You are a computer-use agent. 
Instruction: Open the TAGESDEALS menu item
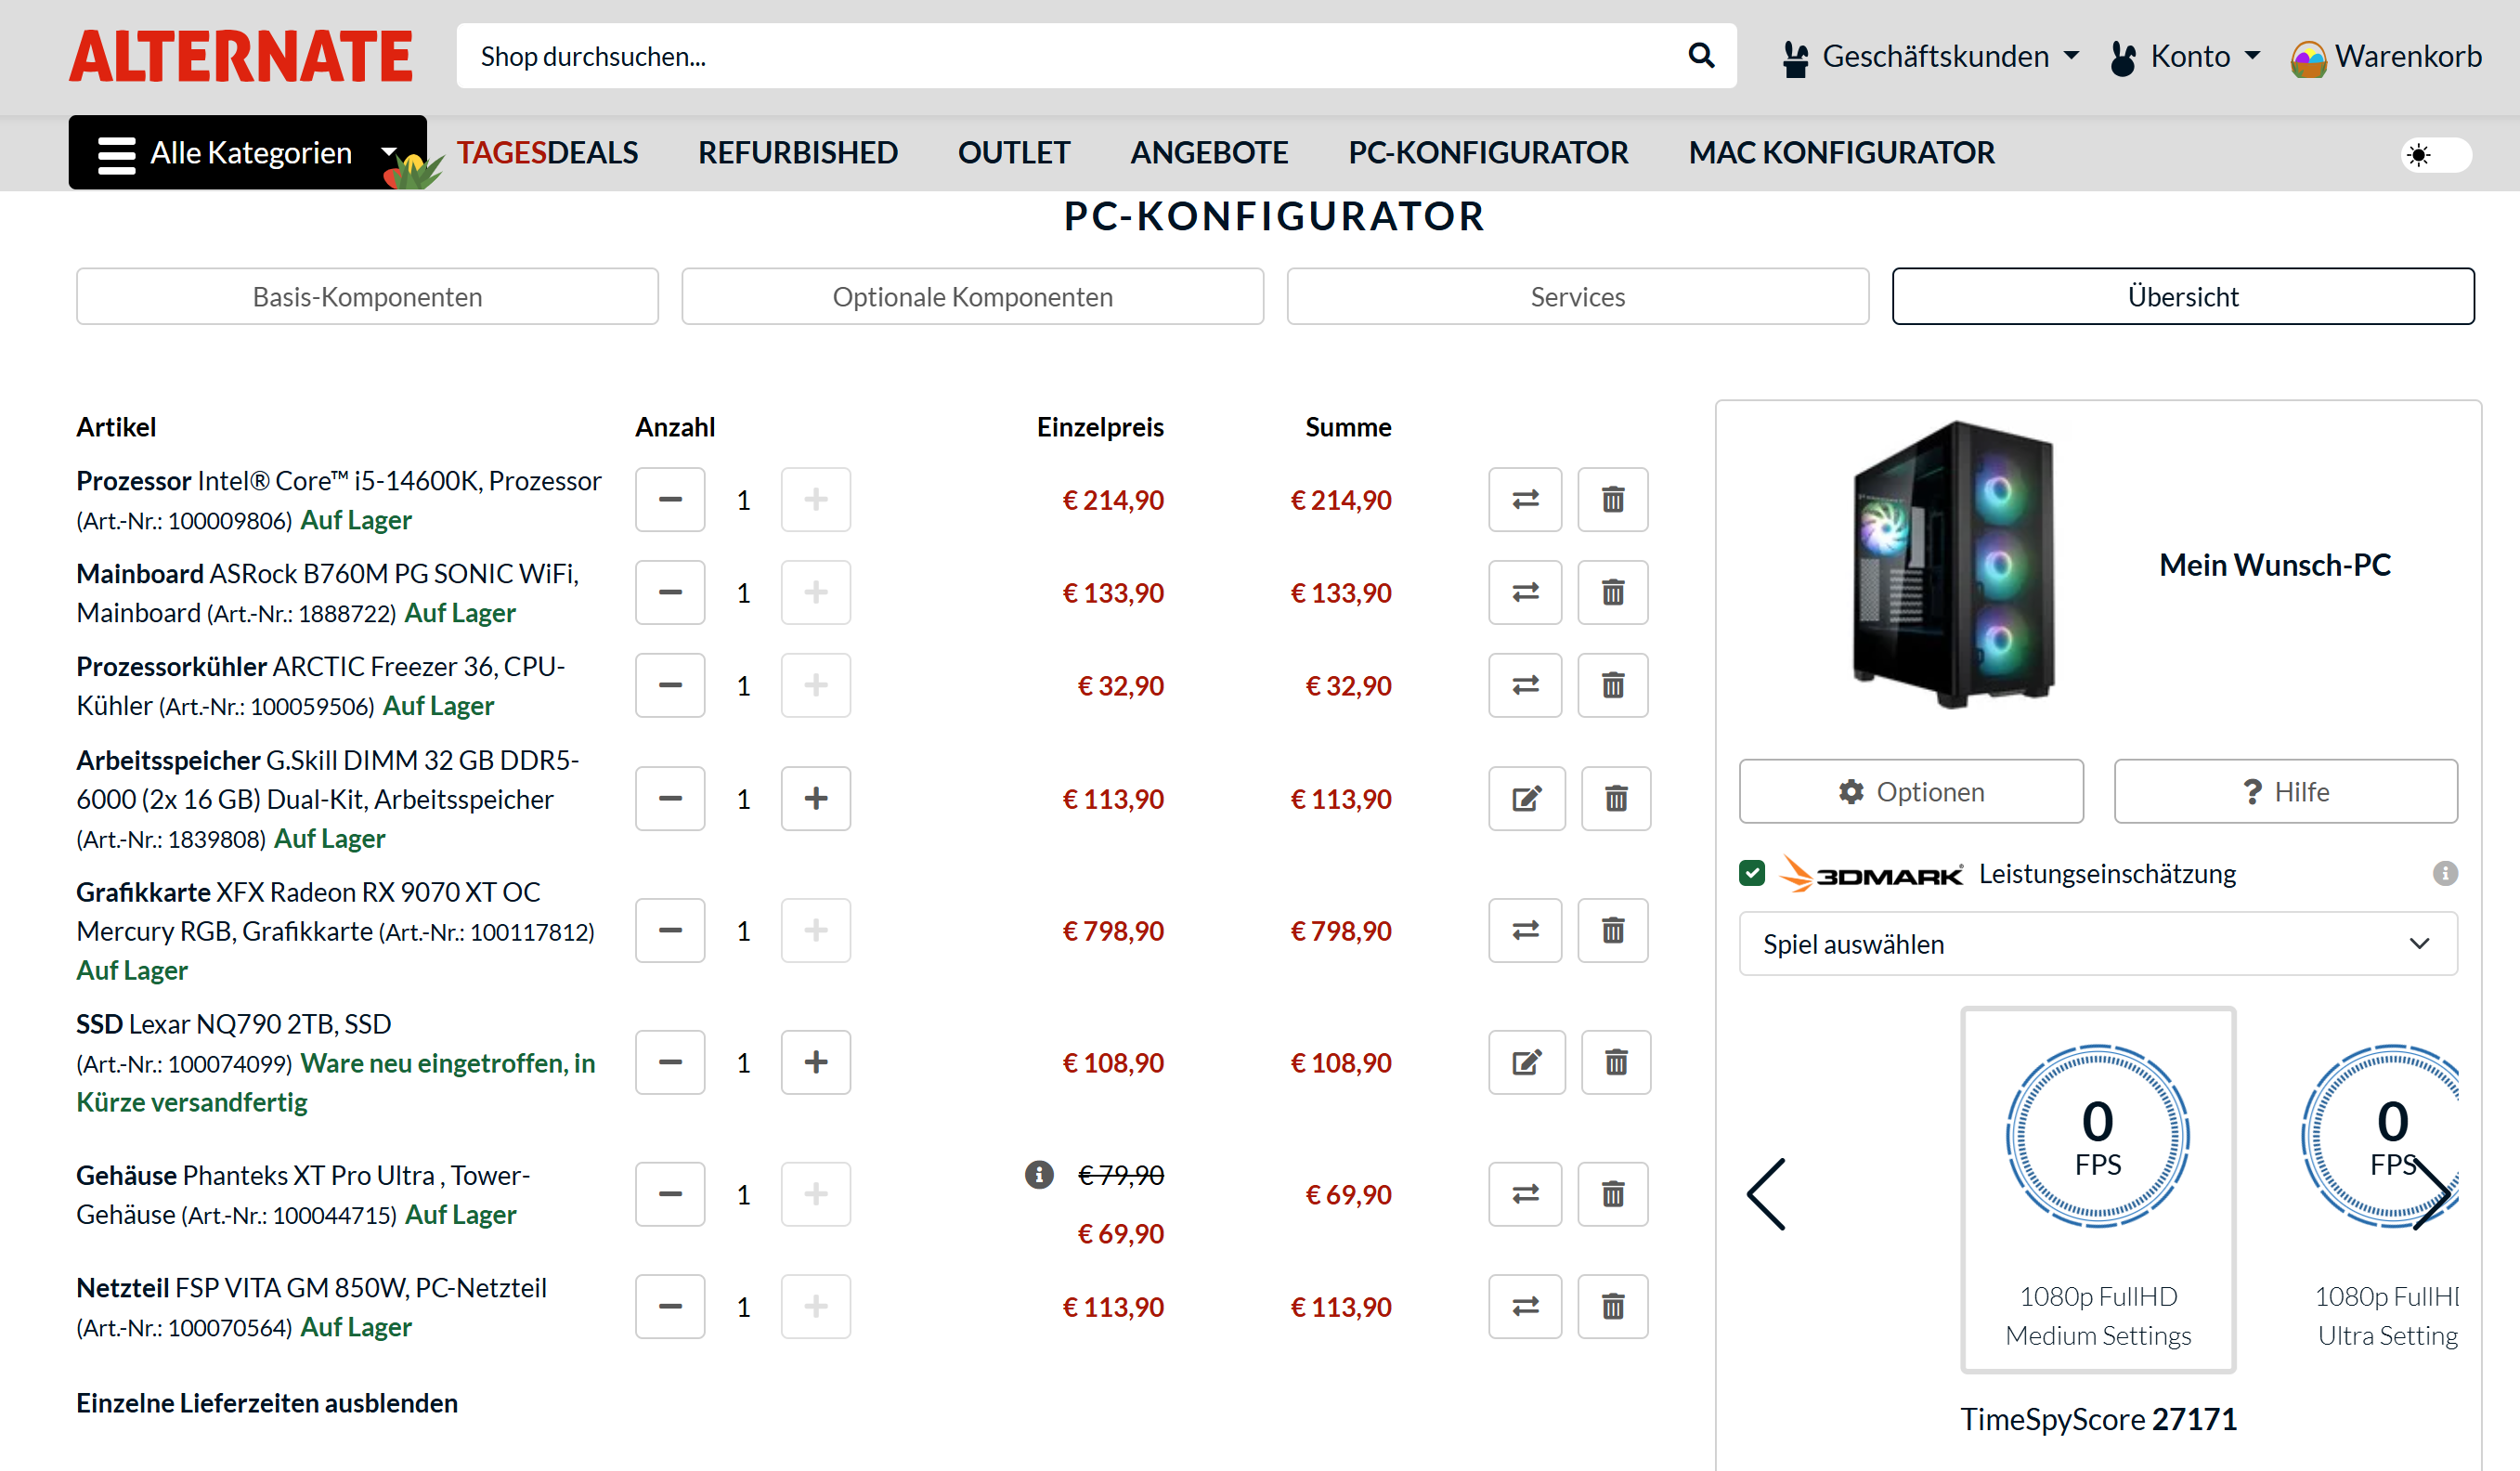coord(547,153)
